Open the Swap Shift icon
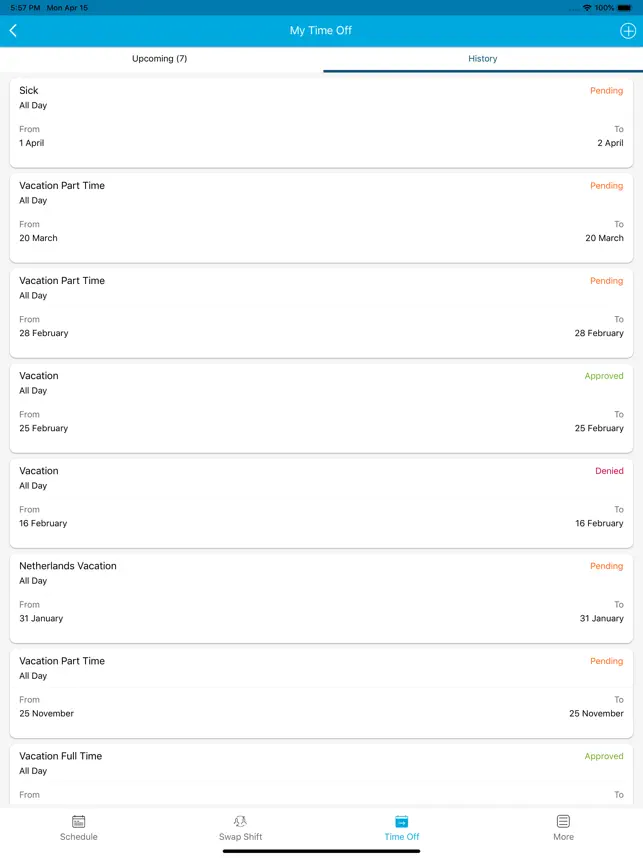 pos(240,822)
